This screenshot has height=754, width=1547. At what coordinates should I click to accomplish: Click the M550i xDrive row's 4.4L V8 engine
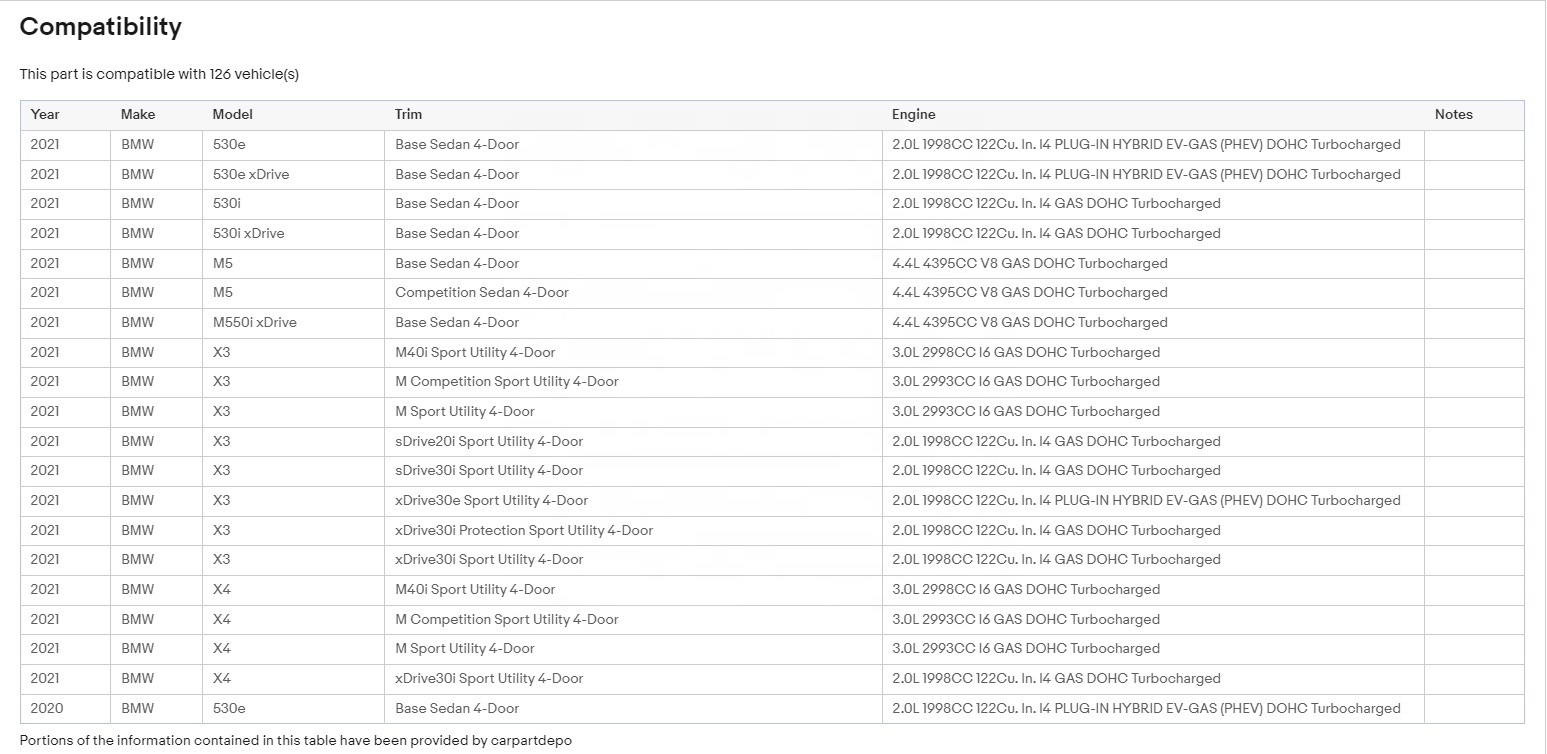pyautogui.click(x=1030, y=322)
